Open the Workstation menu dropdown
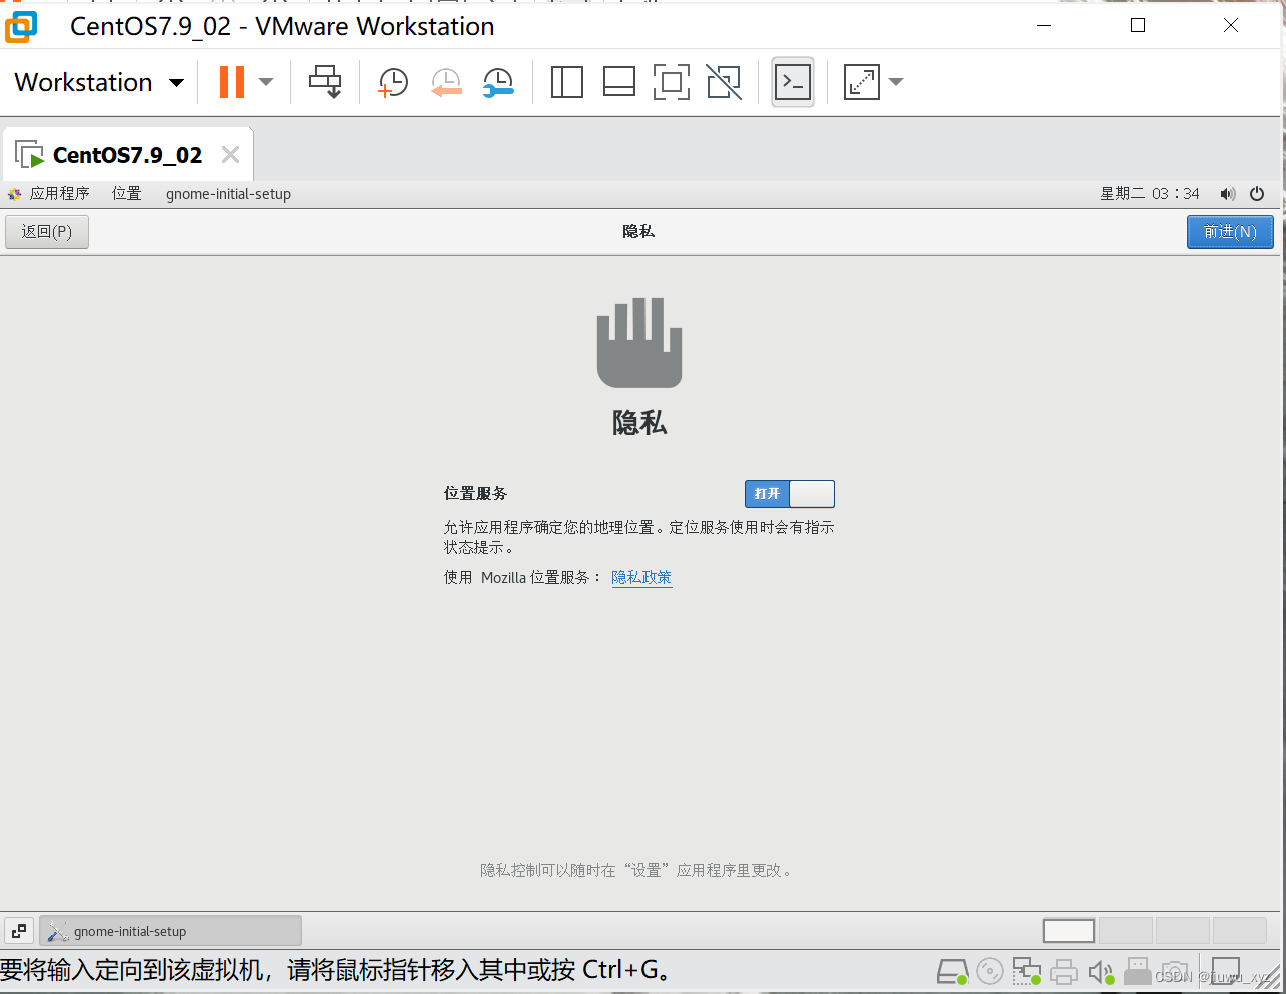 pos(98,82)
